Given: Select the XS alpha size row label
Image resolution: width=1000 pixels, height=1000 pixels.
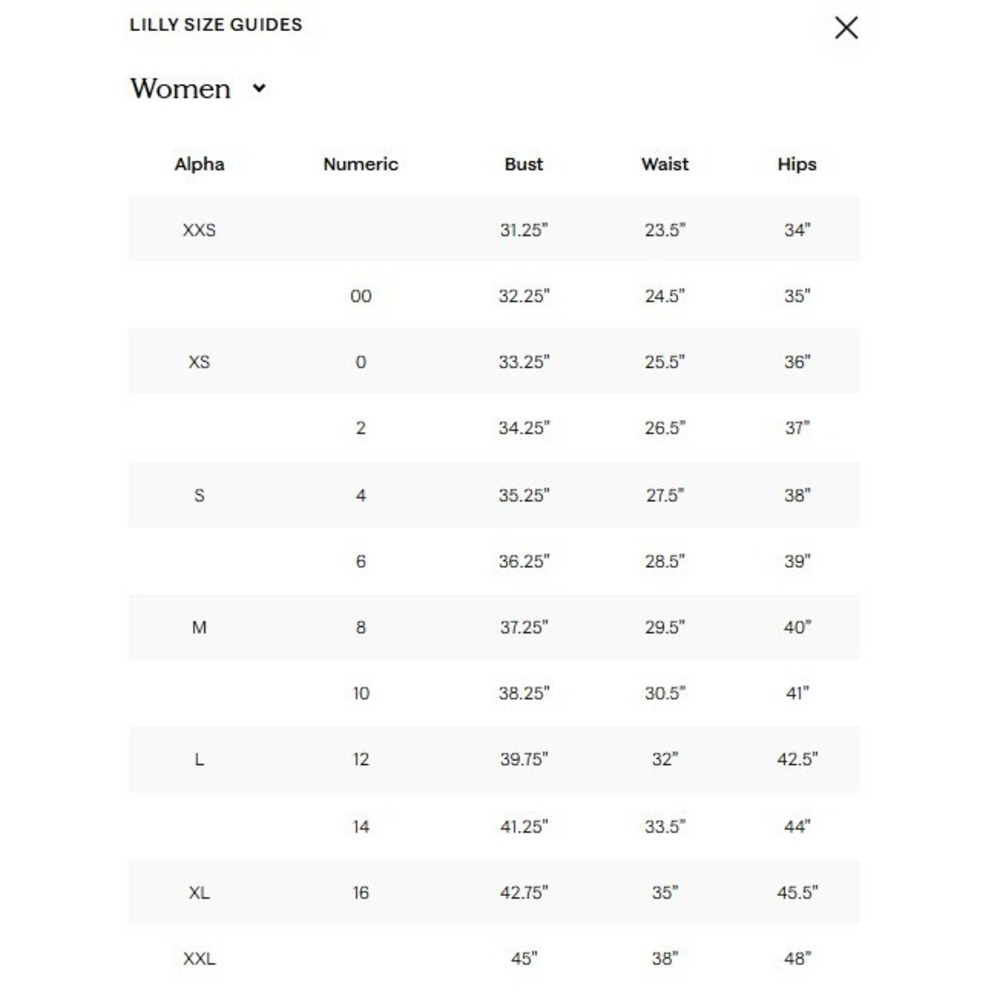Looking at the screenshot, I should [x=199, y=362].
